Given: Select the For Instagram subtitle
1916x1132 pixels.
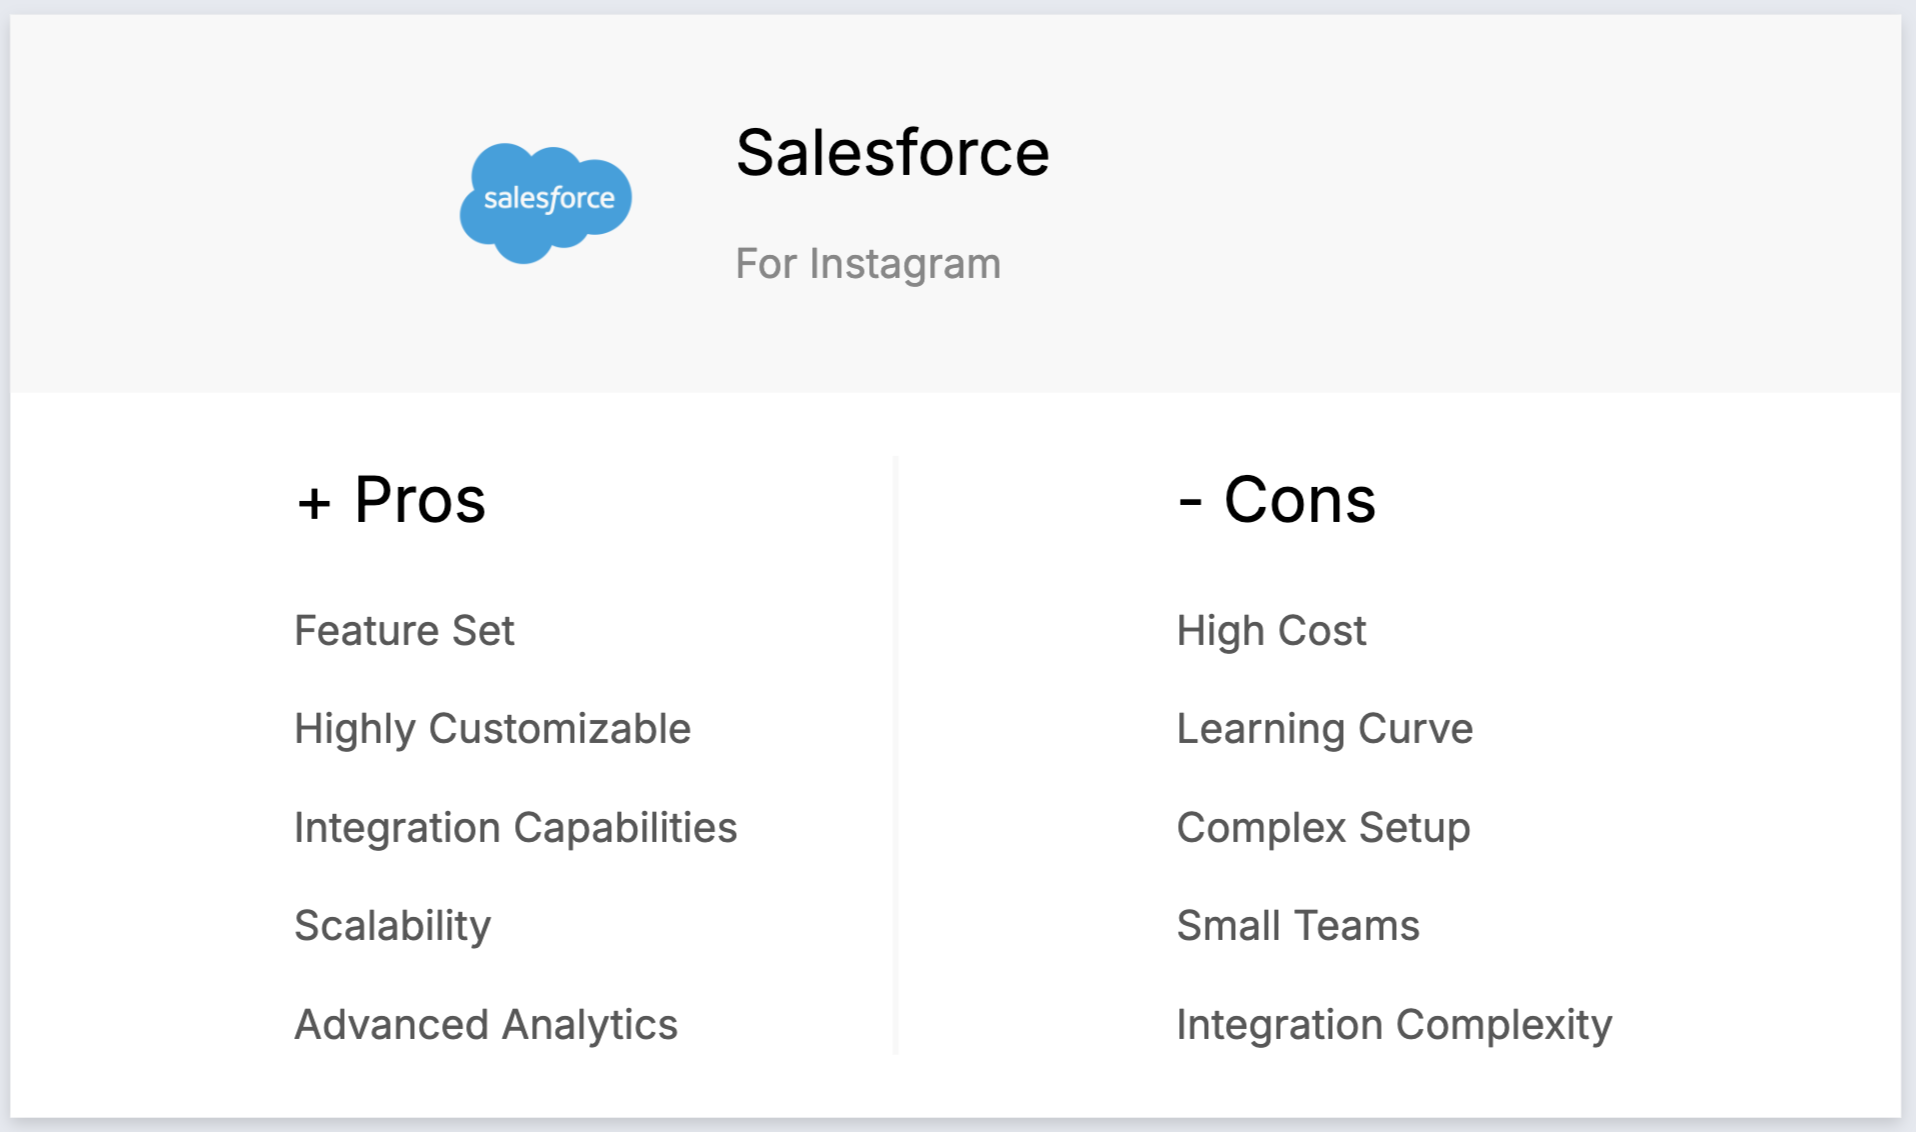Looking at the screenshot, I should coord(867,264).
